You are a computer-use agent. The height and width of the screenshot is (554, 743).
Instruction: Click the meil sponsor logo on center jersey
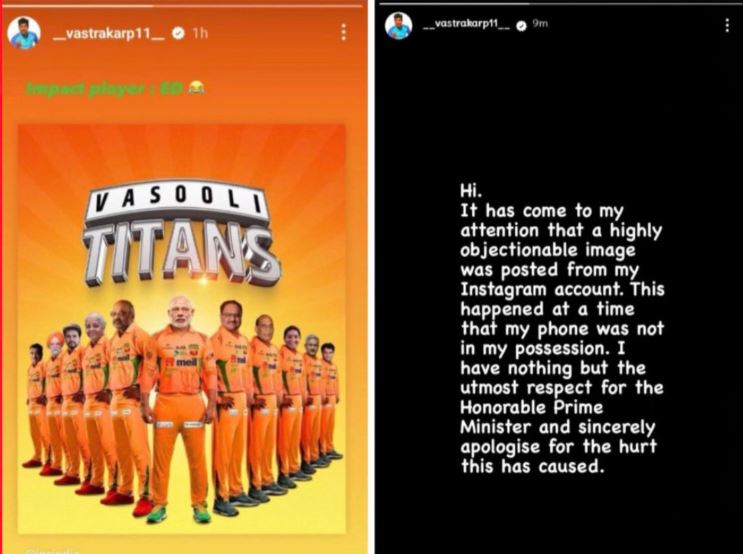point(182,362)
